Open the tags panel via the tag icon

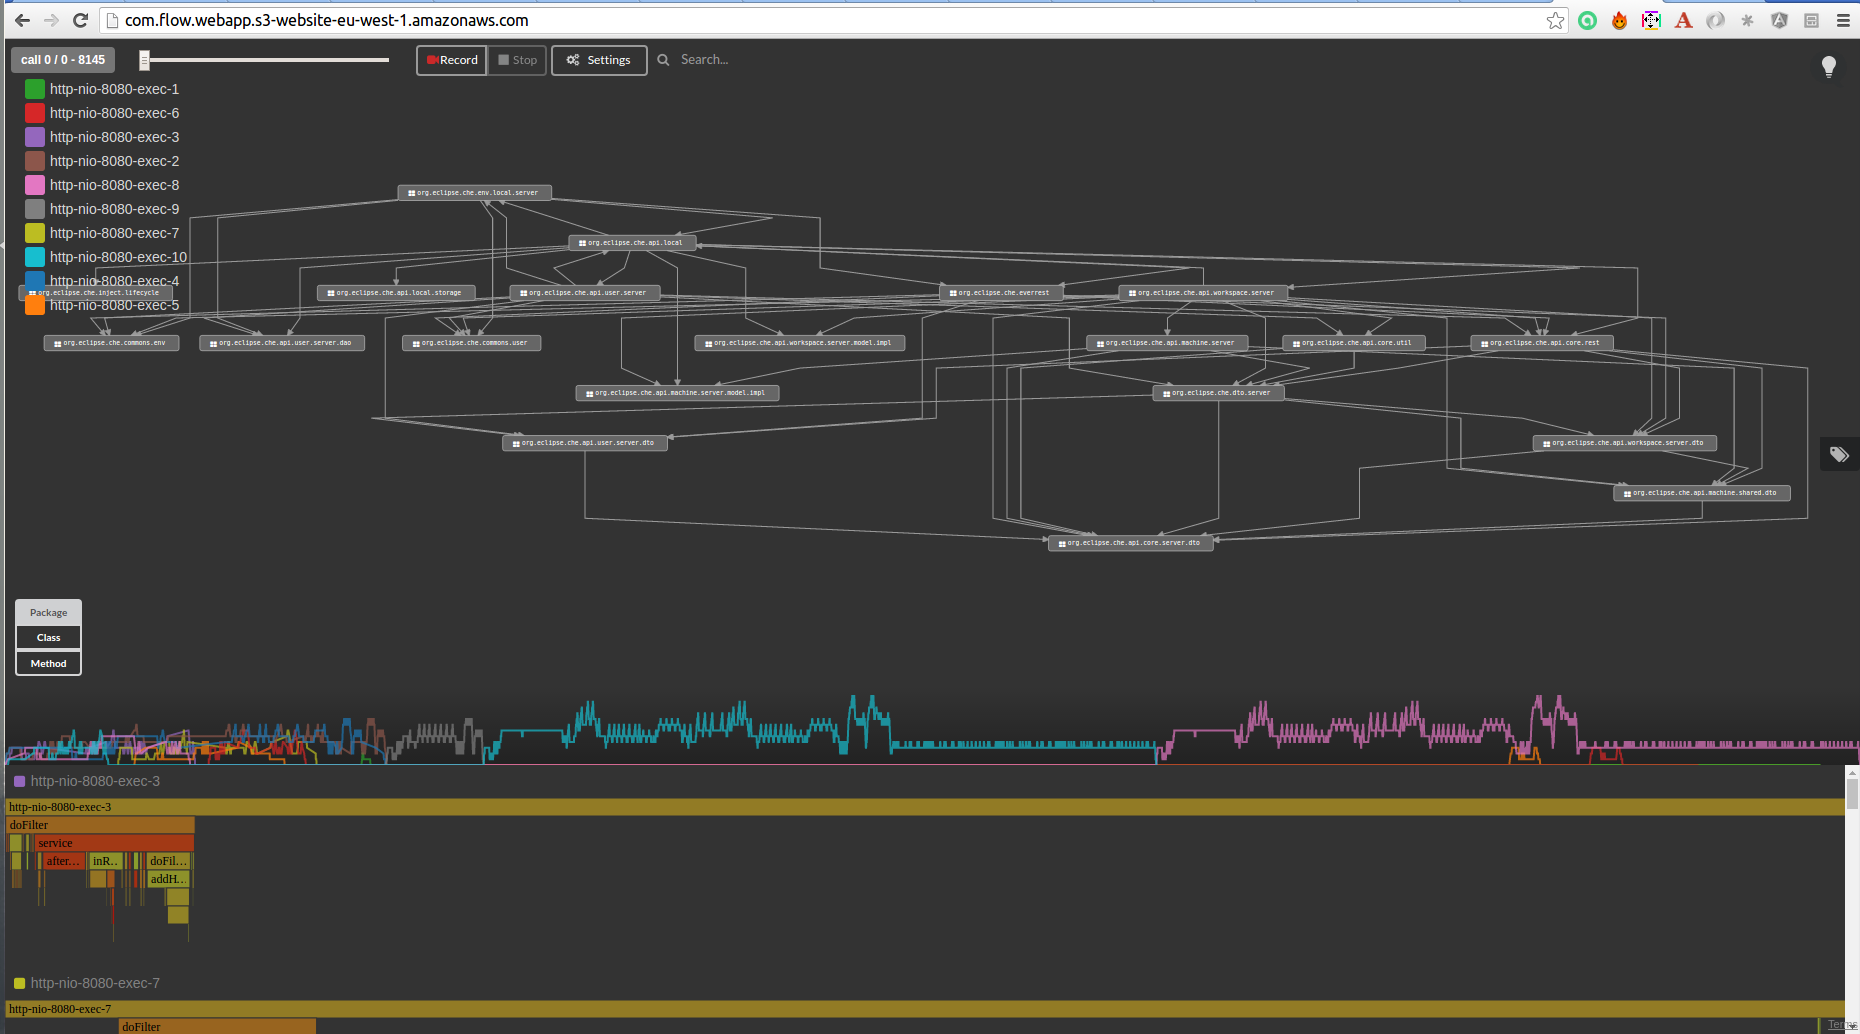[x=1839, y=454]
